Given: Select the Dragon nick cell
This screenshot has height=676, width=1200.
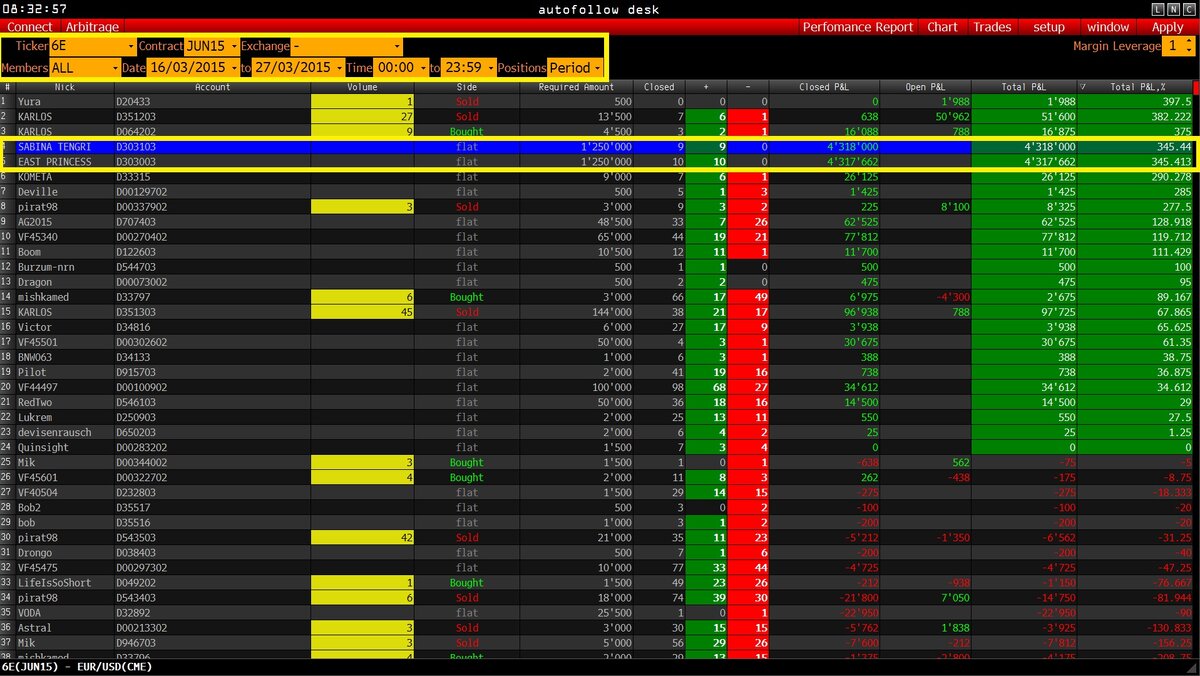Looking at the screenshot, I should pyautogui.click(x=64, y=282).
